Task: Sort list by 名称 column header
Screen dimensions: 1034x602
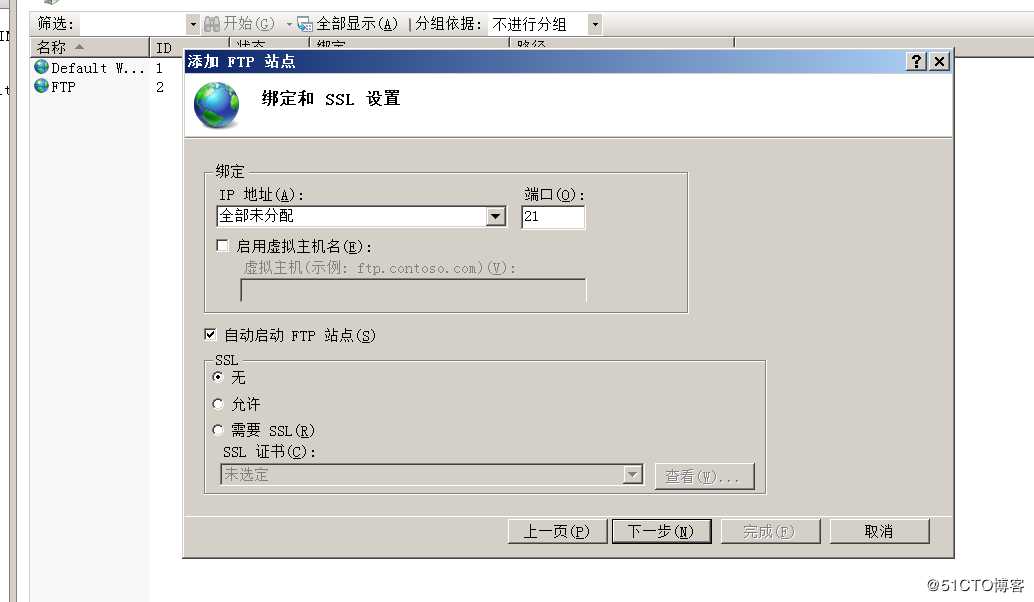Action: point(90,47)
